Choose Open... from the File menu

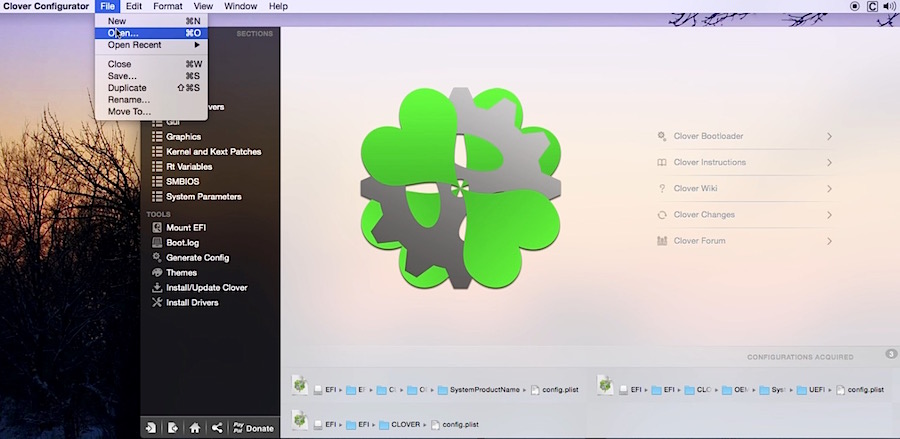[152, 33]
